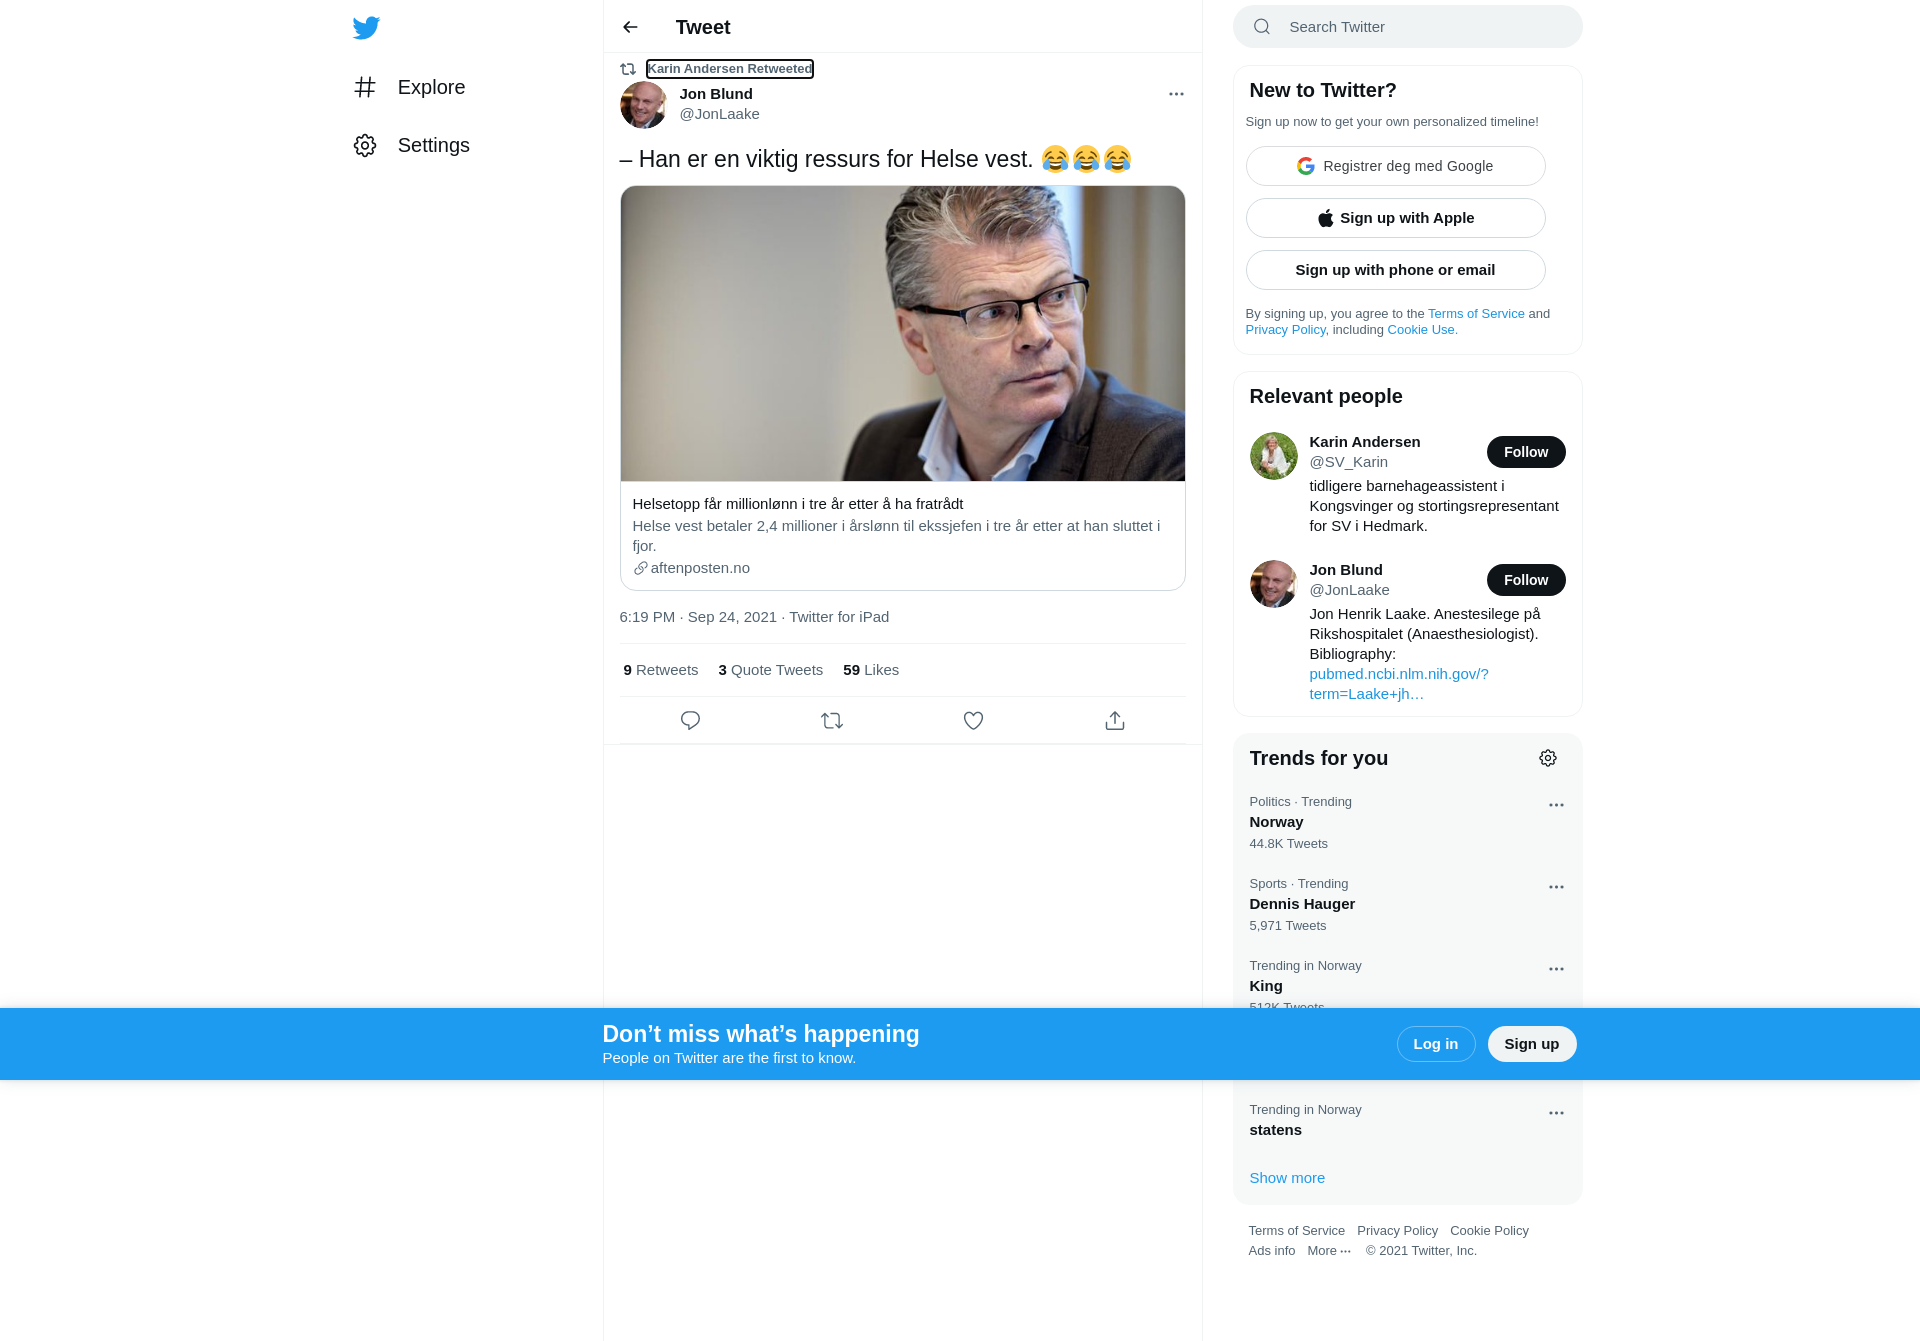Expand options for Norway trend

pyautogui.click(x=1556, y=805)
